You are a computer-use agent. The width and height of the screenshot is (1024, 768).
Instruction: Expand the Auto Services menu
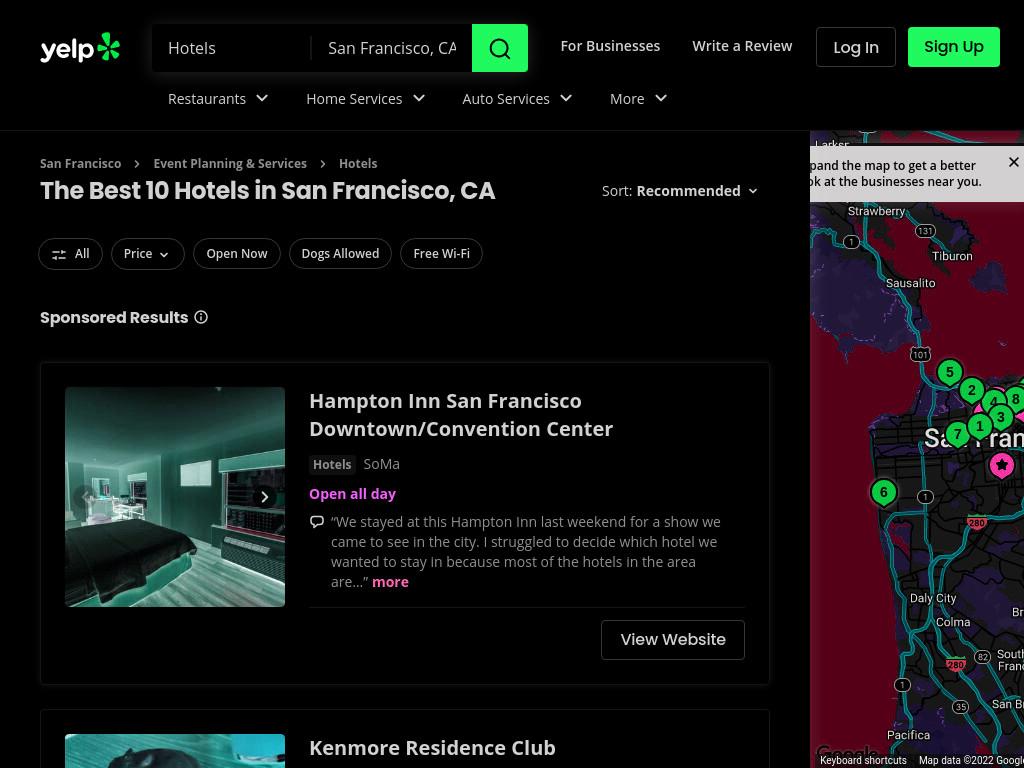coord(517,99)
